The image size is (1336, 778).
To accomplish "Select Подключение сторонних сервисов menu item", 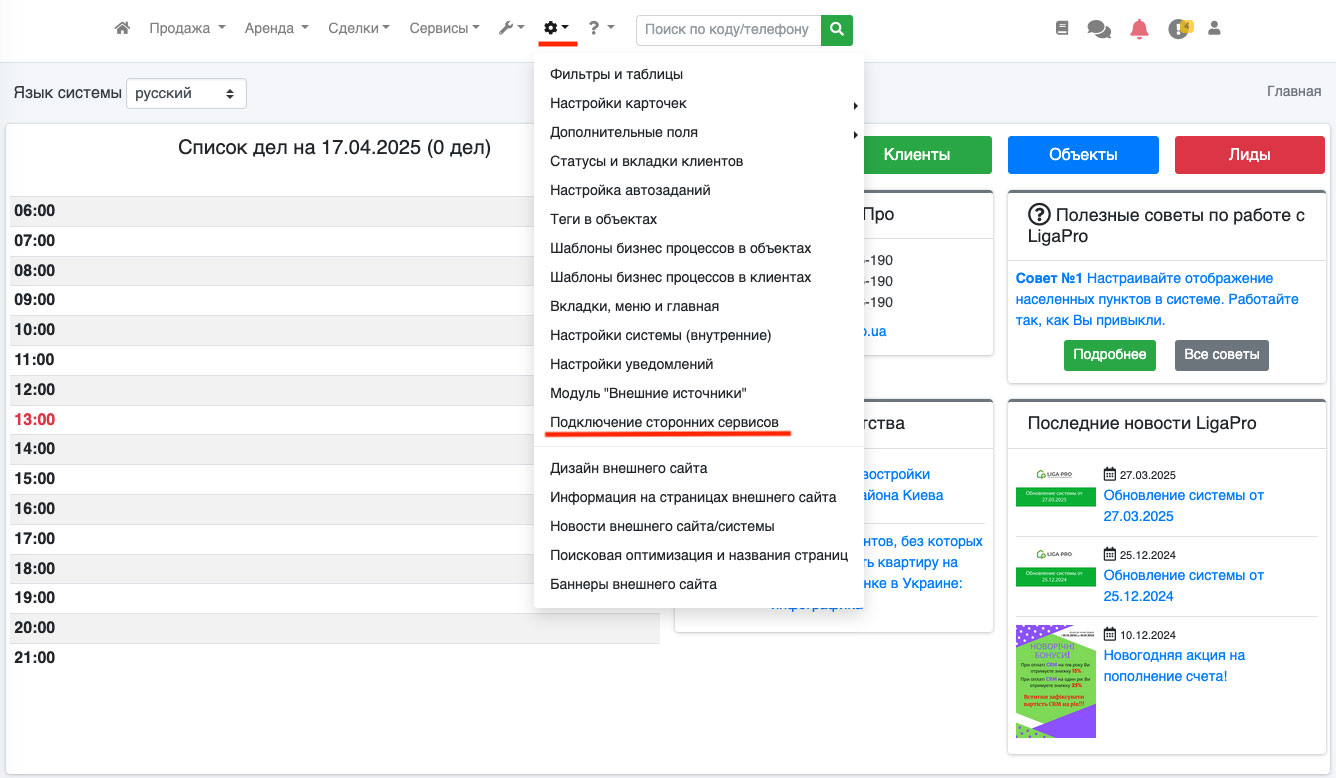I will [x=664, y=422].
